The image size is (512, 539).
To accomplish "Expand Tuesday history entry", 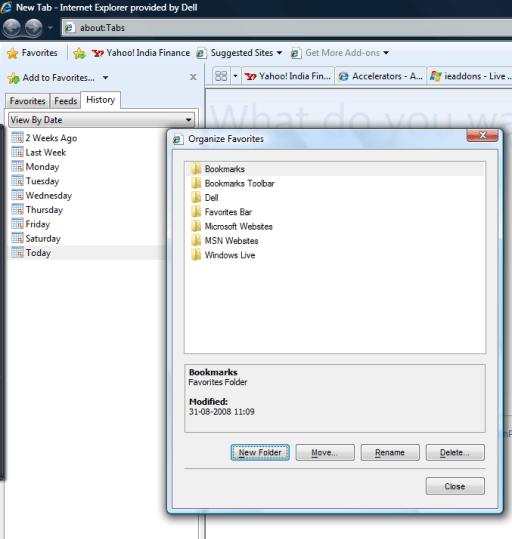I will [x=35, y=181].
